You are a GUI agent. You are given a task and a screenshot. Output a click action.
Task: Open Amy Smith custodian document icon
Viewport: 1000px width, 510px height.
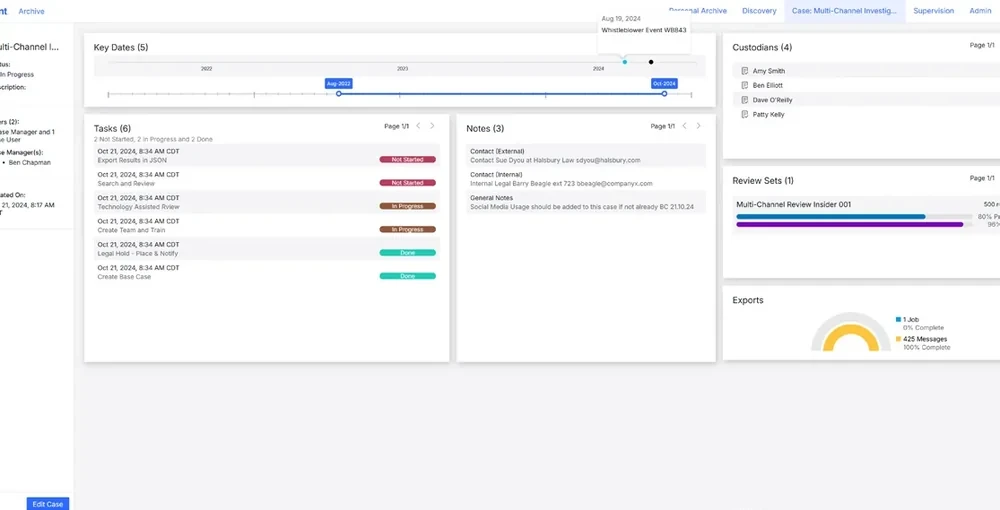click(x=744, y=71)
